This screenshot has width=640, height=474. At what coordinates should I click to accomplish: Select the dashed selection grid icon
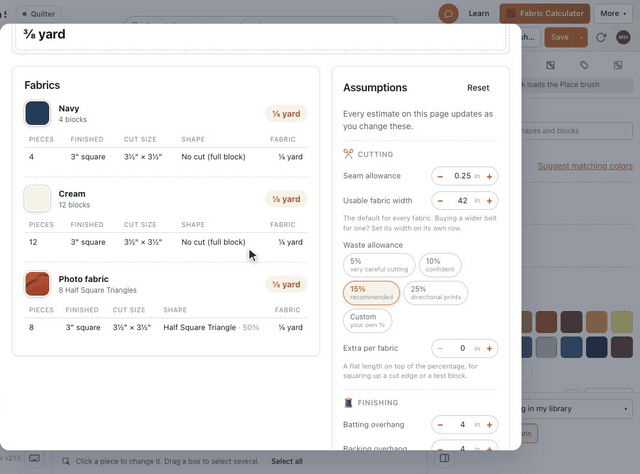click(618, 65)
